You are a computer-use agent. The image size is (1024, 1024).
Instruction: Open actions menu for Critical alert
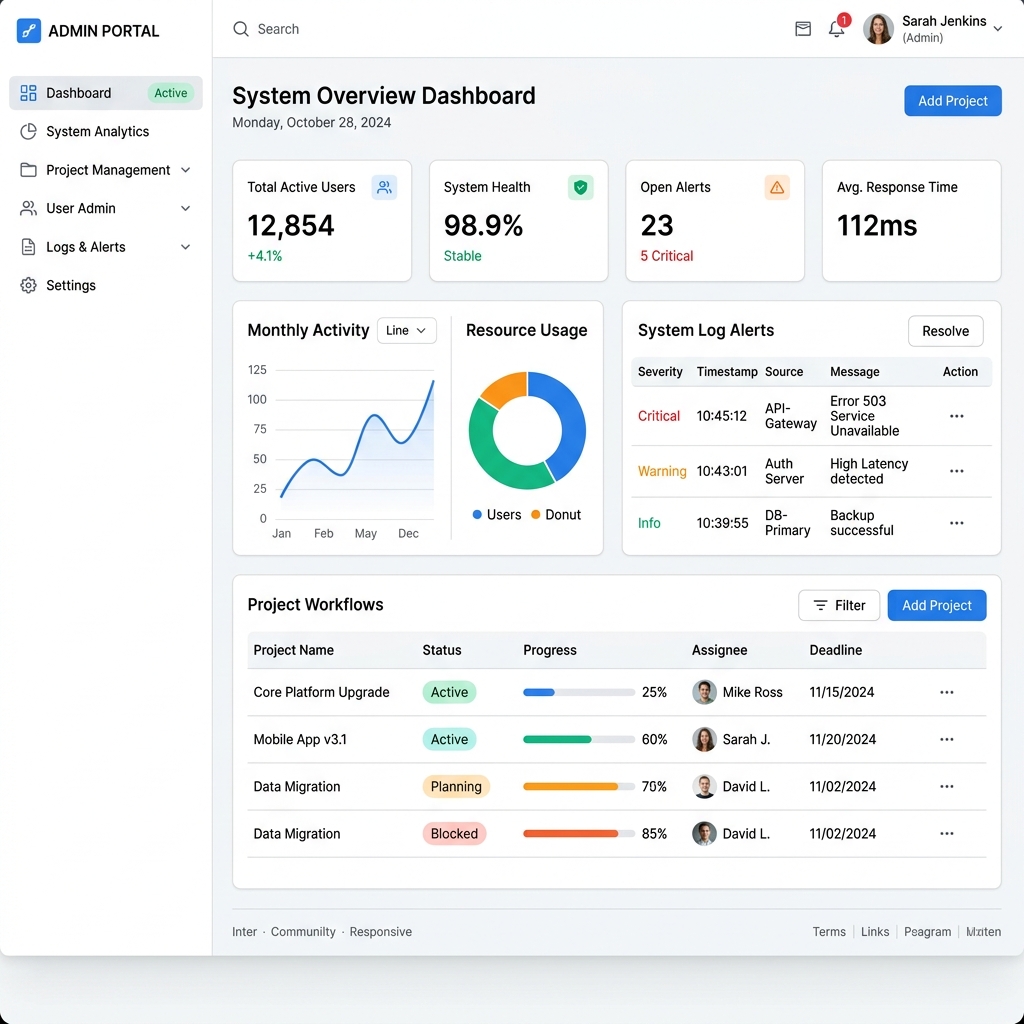coord(956,416)
